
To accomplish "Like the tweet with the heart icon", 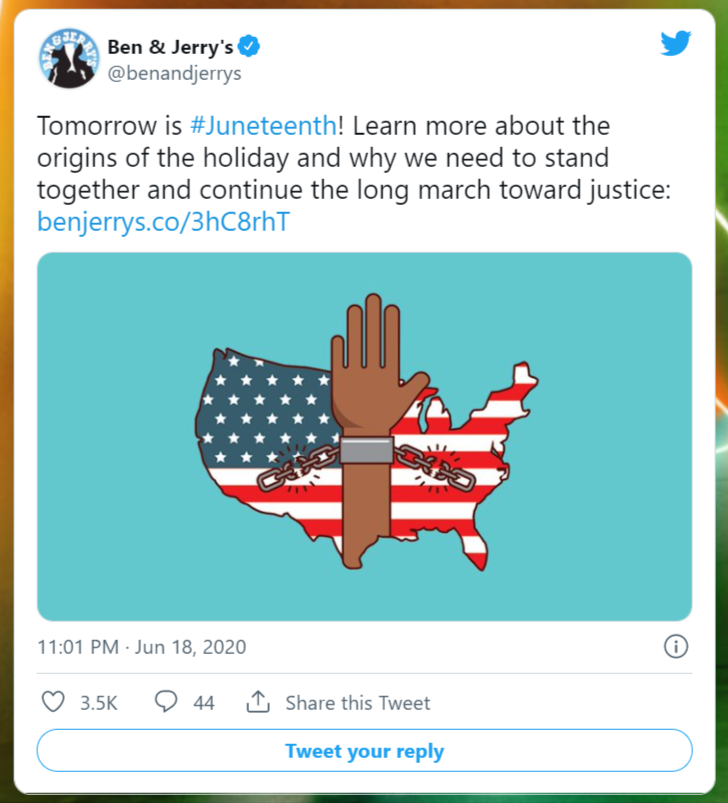I will click(x=53, y=702).
